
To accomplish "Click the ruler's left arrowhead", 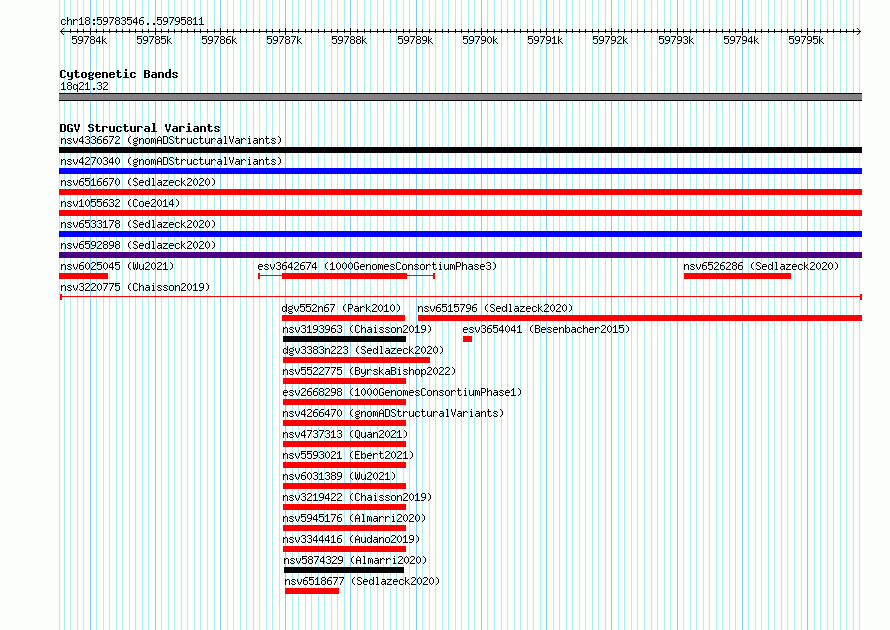I will (x=62, y=32).
